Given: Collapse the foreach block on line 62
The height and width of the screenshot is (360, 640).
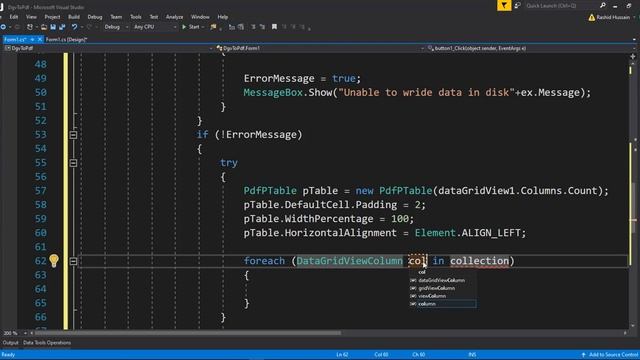Looking at the screenshot, I should pos(73,261).
